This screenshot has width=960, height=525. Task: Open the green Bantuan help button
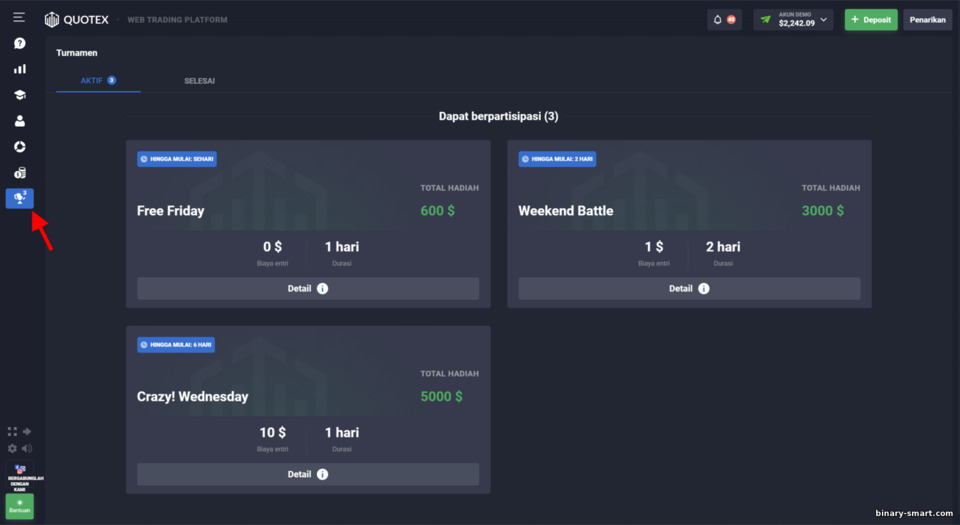click(x=20, y=507)
